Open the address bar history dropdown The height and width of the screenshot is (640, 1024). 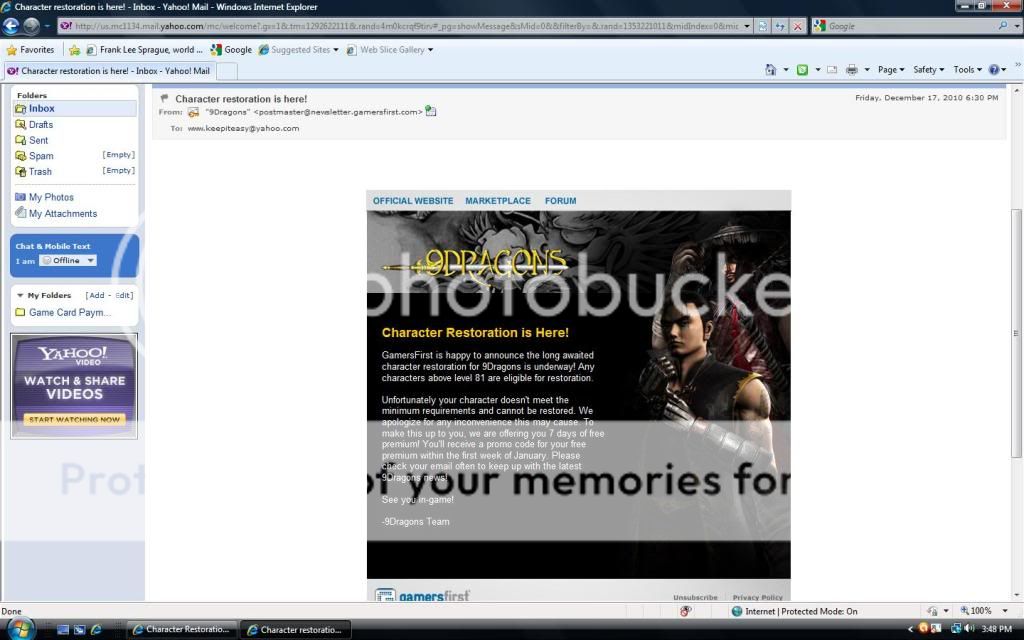click(747, 26)
